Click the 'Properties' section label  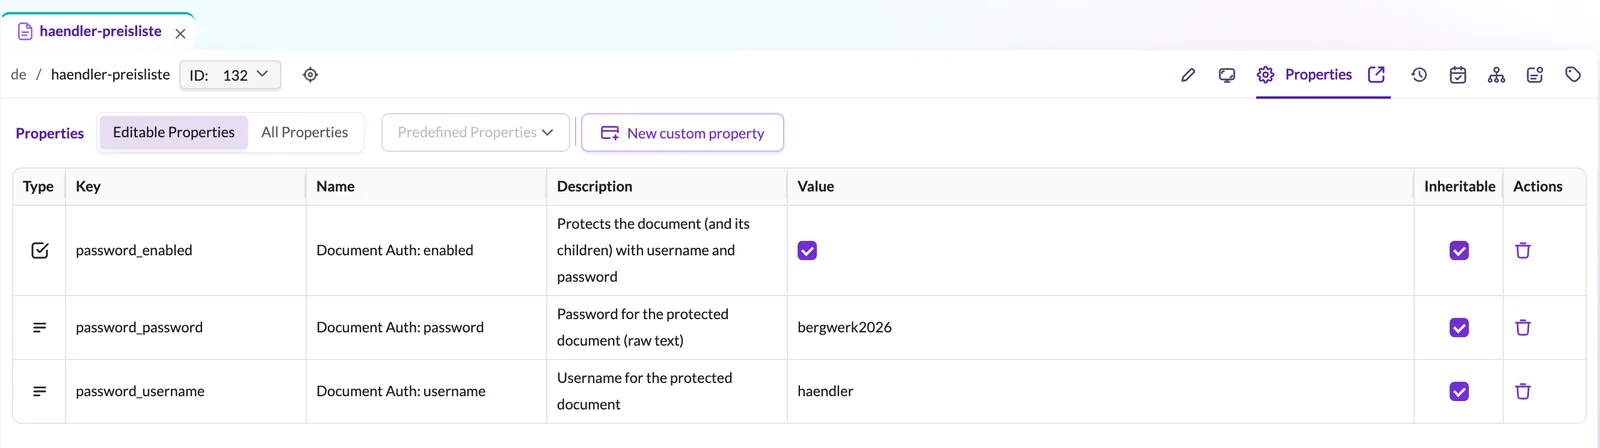pos(50,133)
